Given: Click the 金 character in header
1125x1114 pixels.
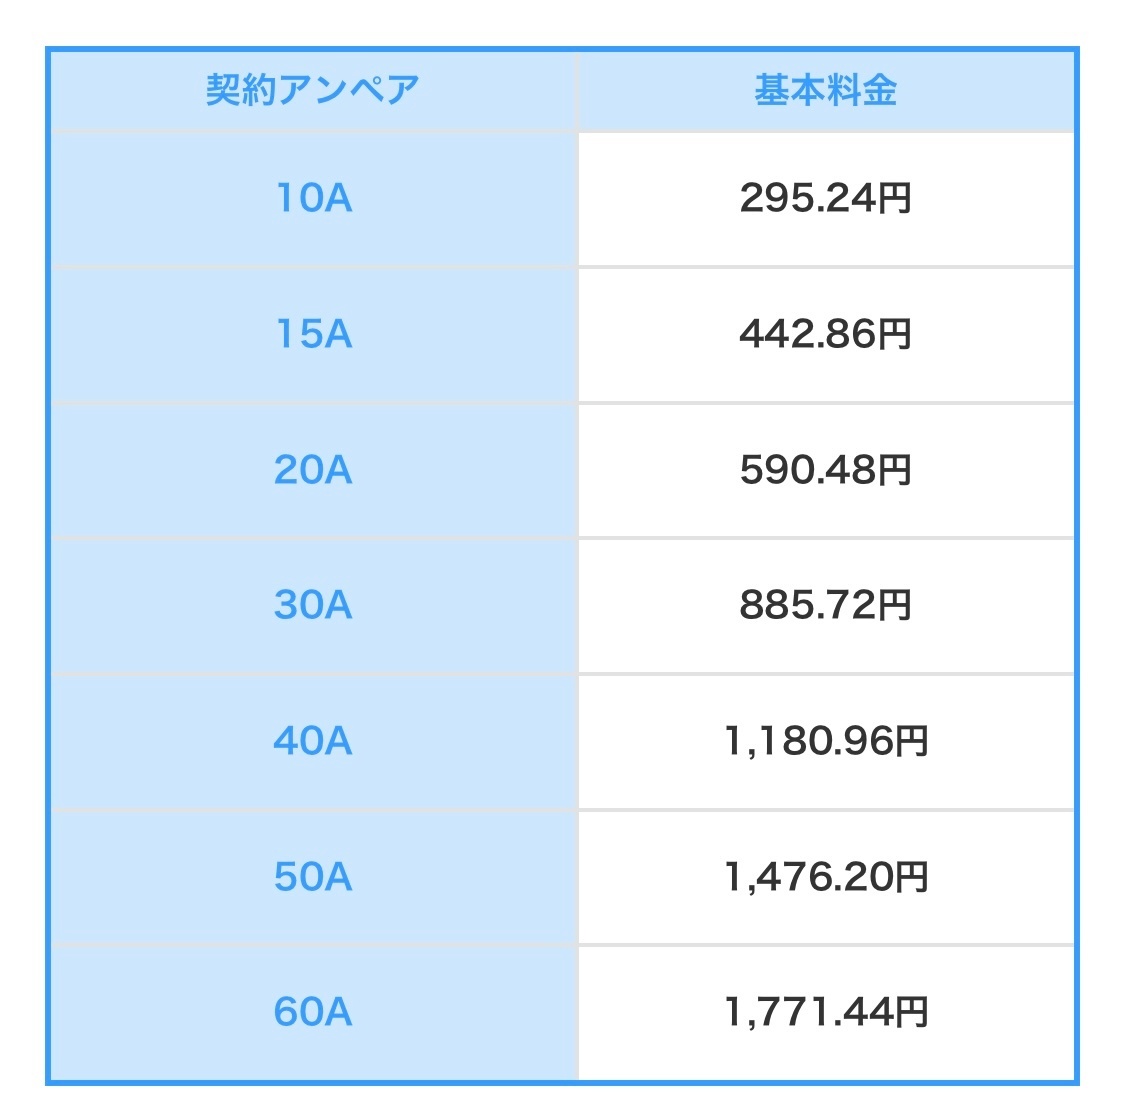Looking at the screenshot, I should pyautogui.click(x=880, y=90).
